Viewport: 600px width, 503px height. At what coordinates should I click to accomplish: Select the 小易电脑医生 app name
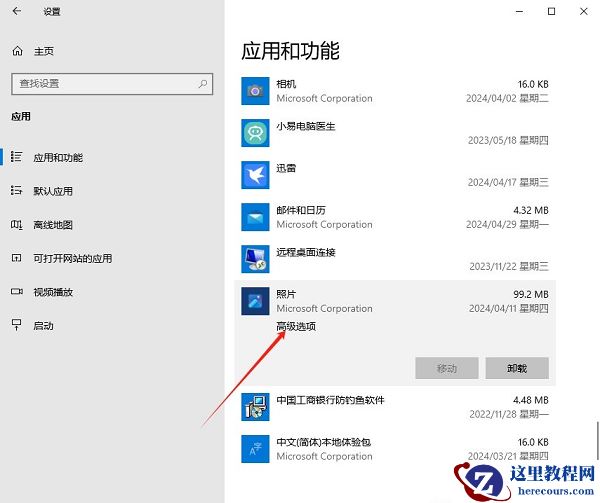click(x=306, y=126)
